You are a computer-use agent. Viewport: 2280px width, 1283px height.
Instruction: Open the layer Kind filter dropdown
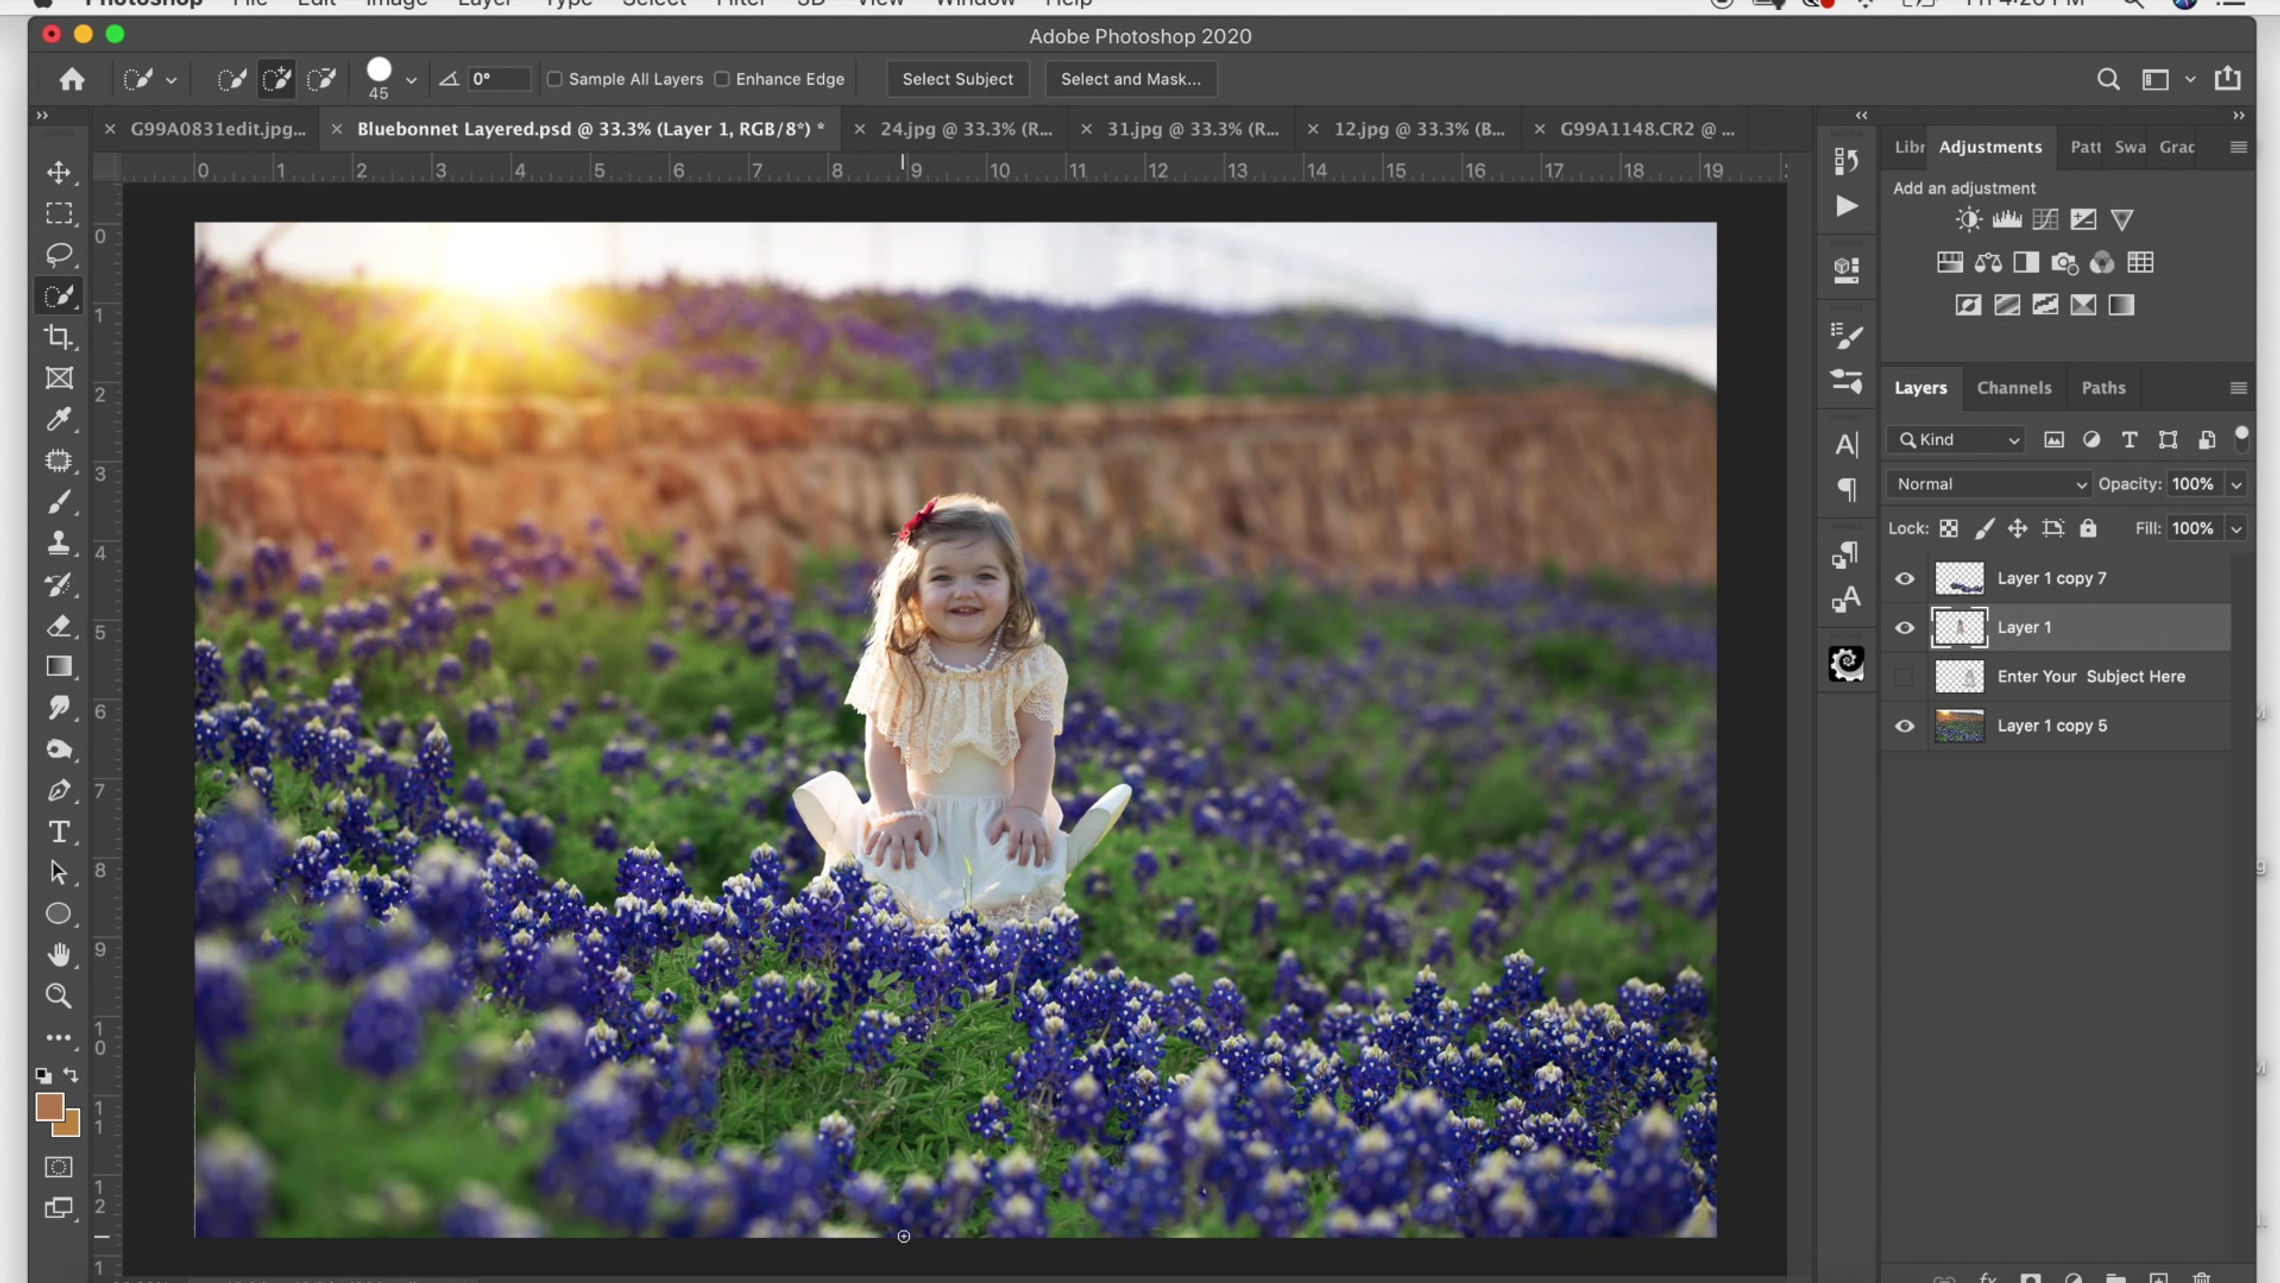coord(1956,440)
